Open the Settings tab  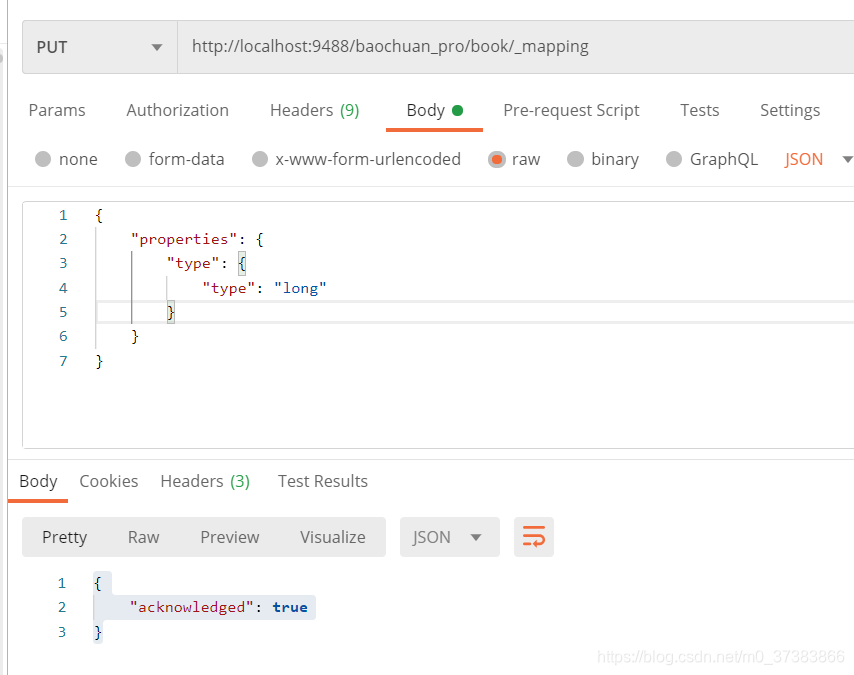pos(790,110)
